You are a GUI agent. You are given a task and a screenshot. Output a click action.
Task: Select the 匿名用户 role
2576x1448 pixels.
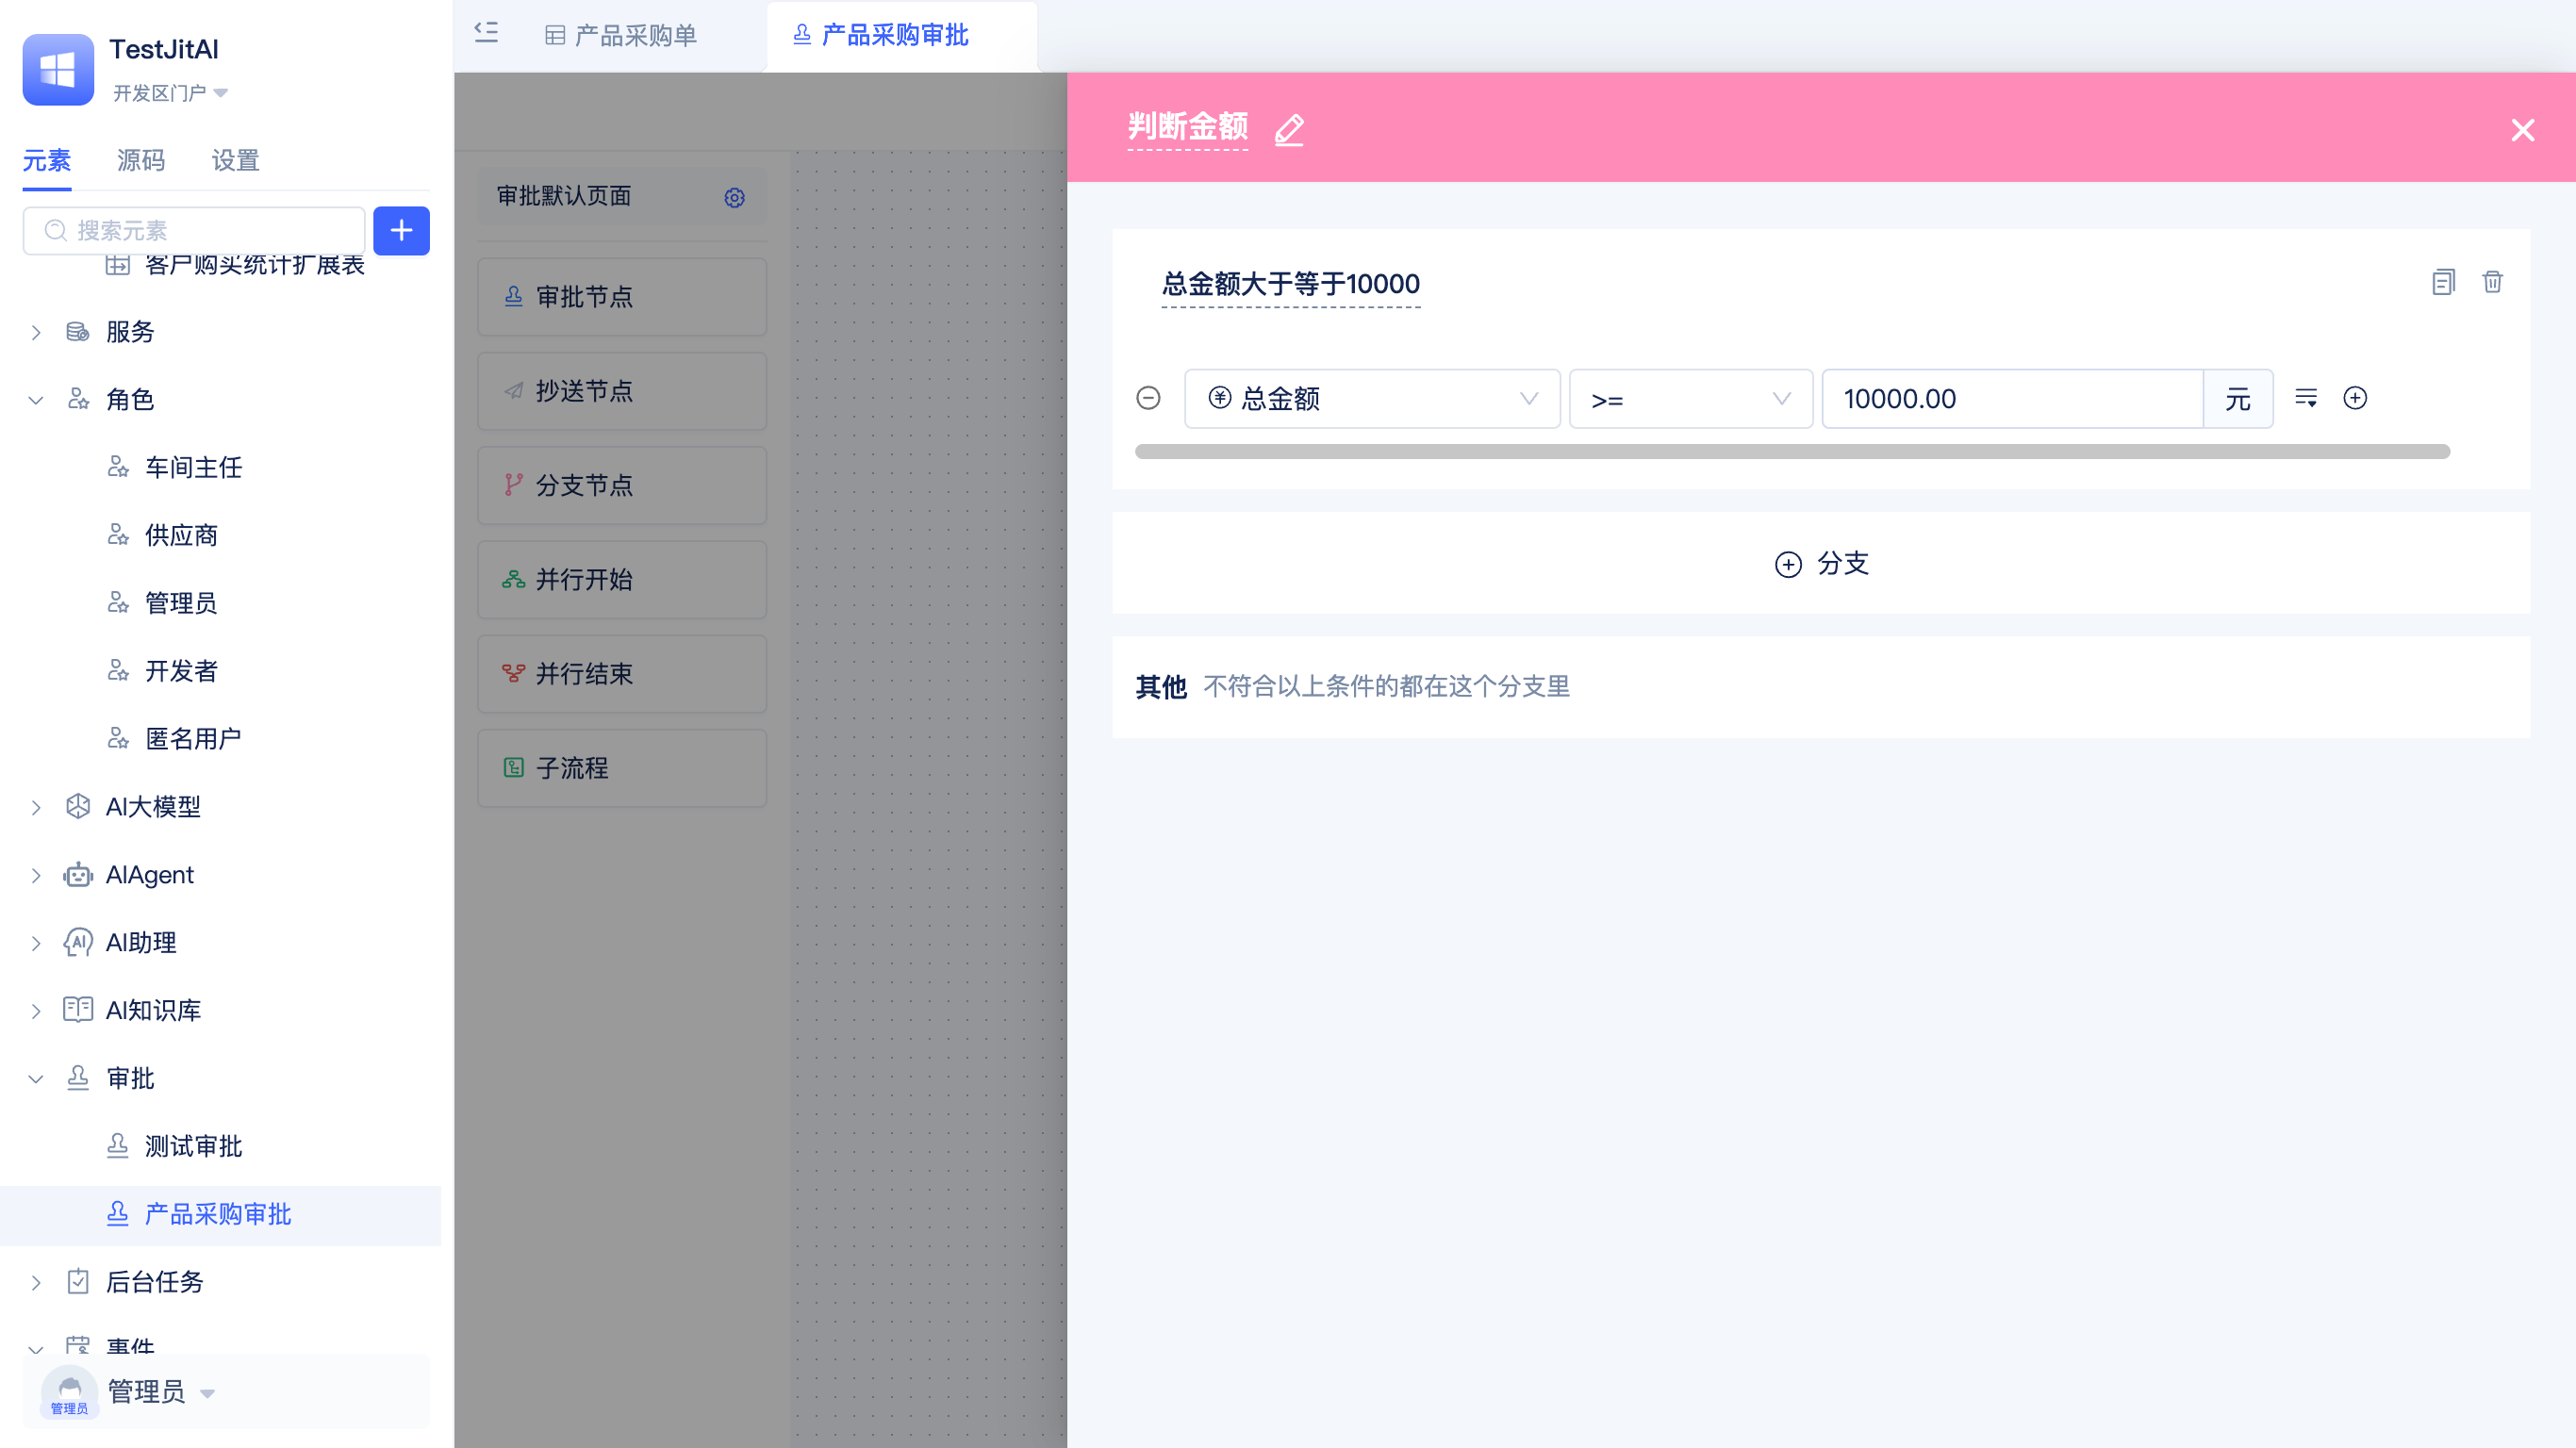point(194,739)
